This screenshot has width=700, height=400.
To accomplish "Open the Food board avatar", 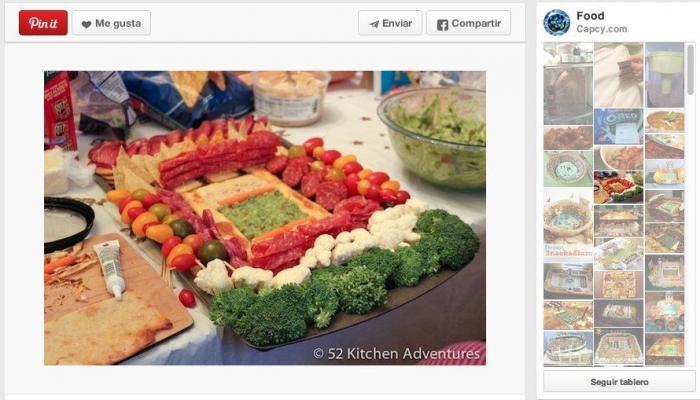I will [556, 22].
